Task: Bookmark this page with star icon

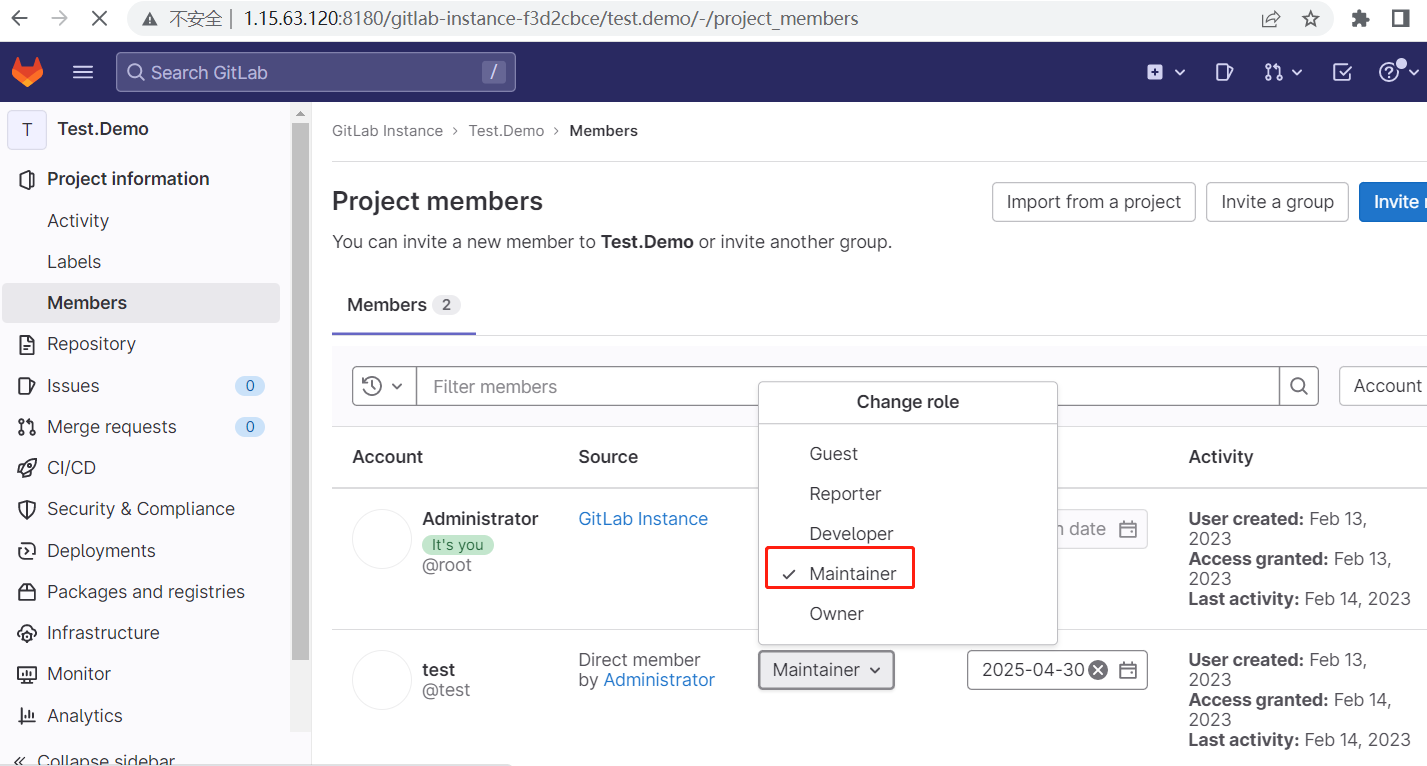Action: click(x=1311, y=18)
